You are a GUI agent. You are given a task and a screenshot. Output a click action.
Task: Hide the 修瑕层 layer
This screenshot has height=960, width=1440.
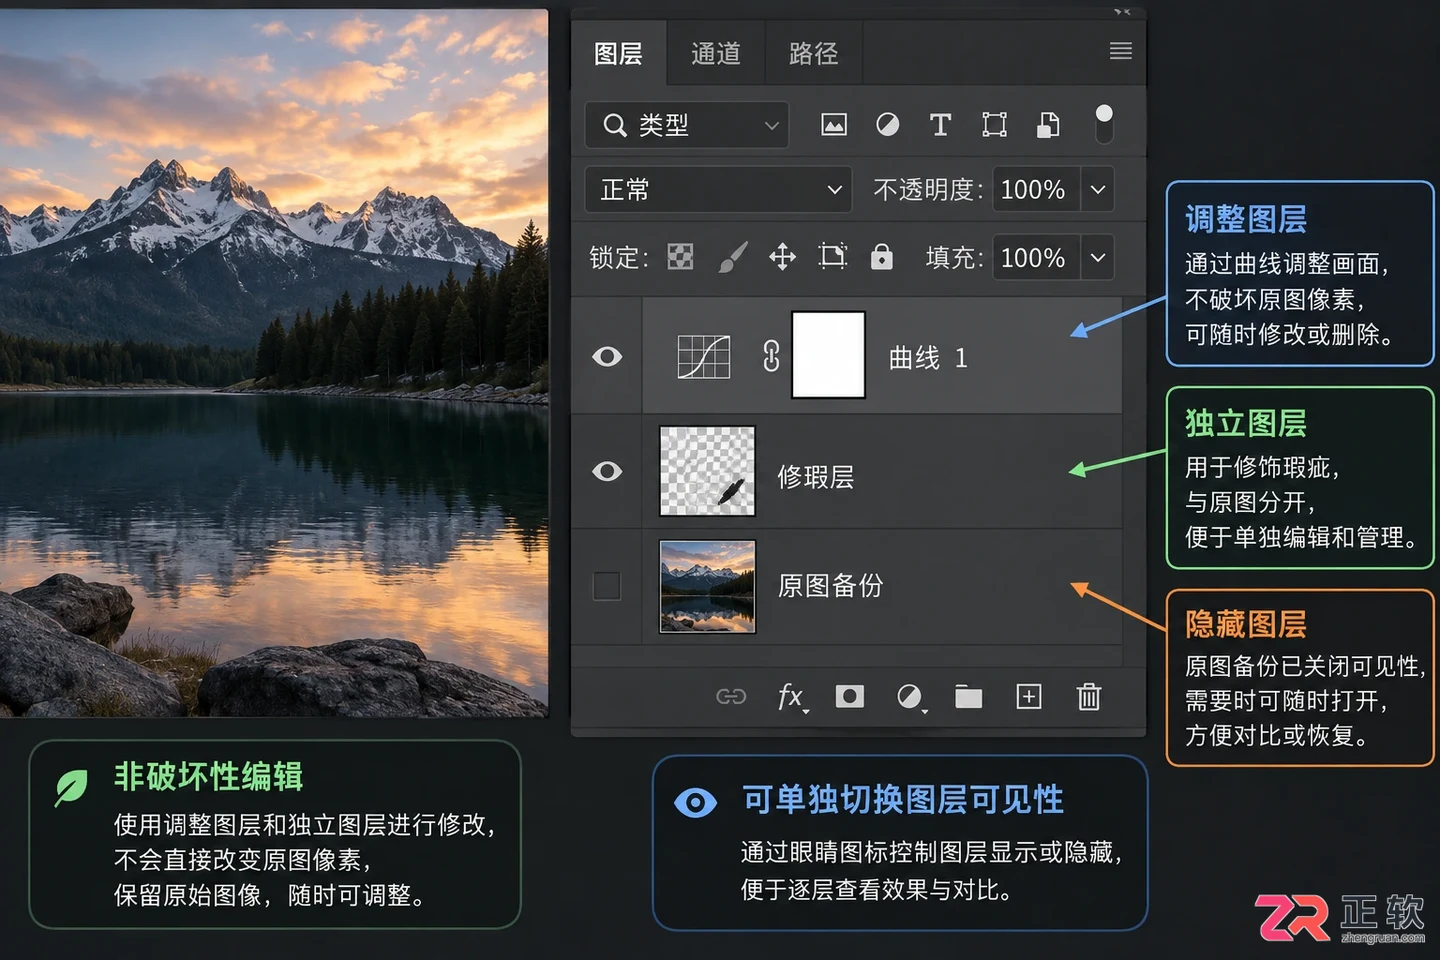[607, 471]
